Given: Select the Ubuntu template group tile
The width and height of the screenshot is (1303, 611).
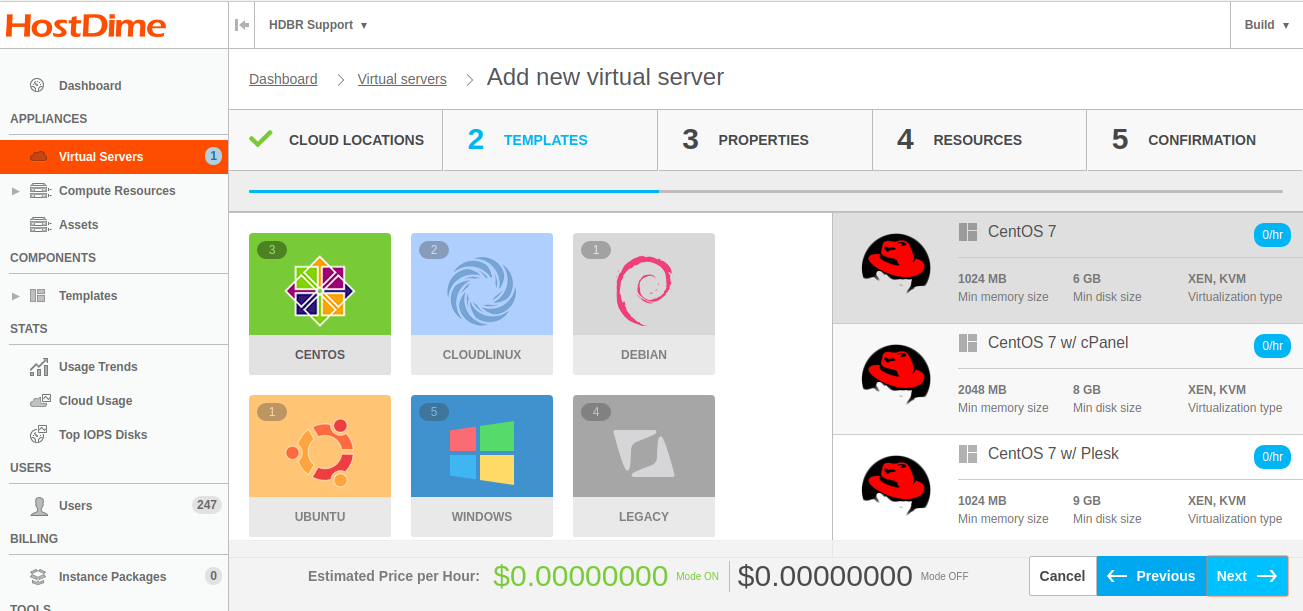Looking at the screenshot, I should click(320, 466).
